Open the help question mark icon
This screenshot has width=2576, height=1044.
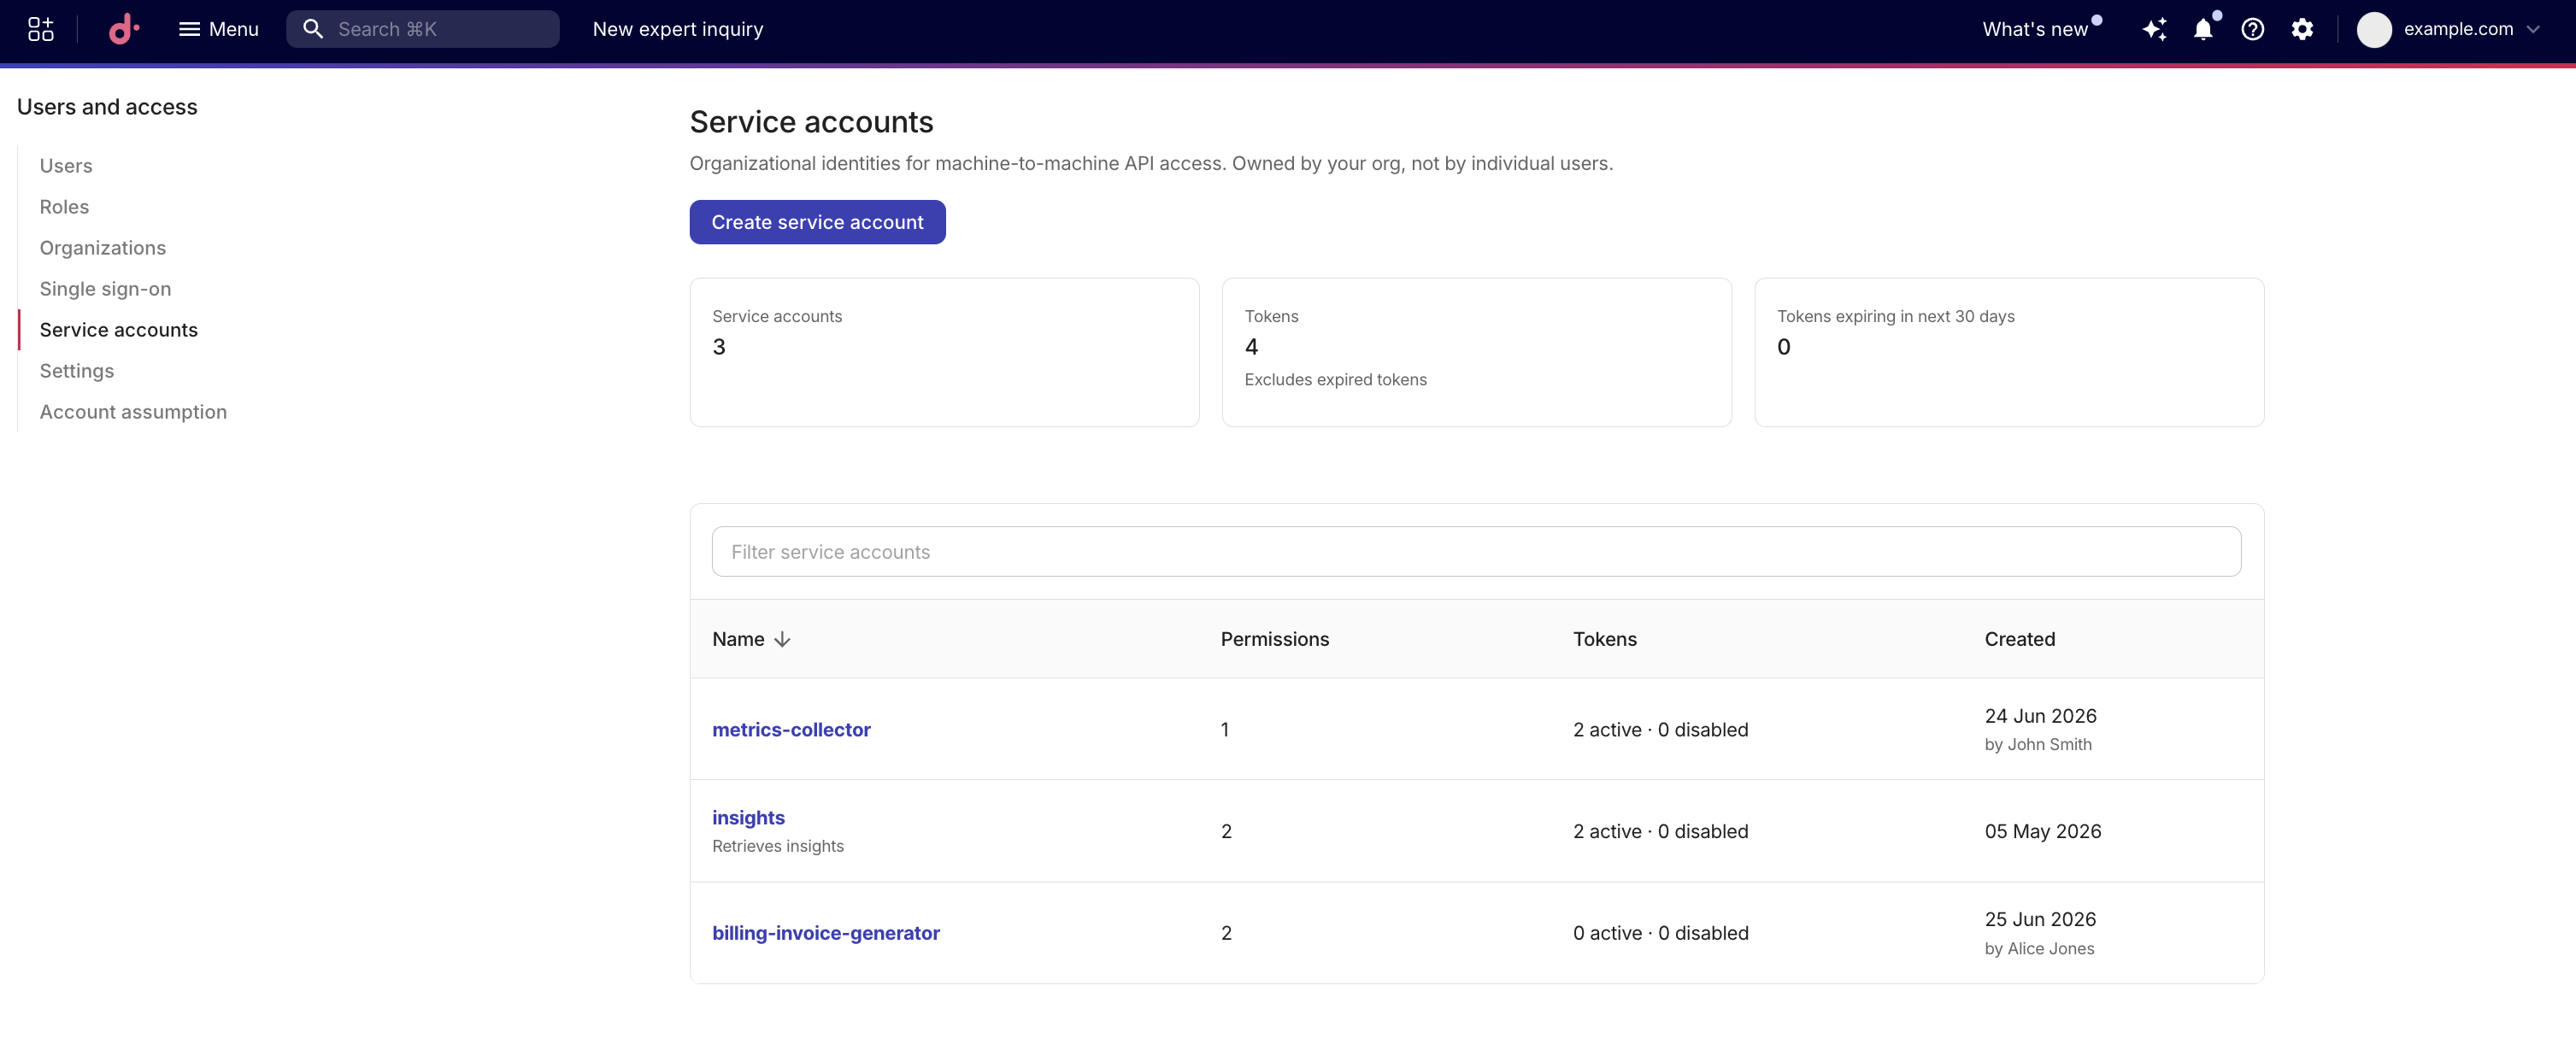click(2253, 29)
